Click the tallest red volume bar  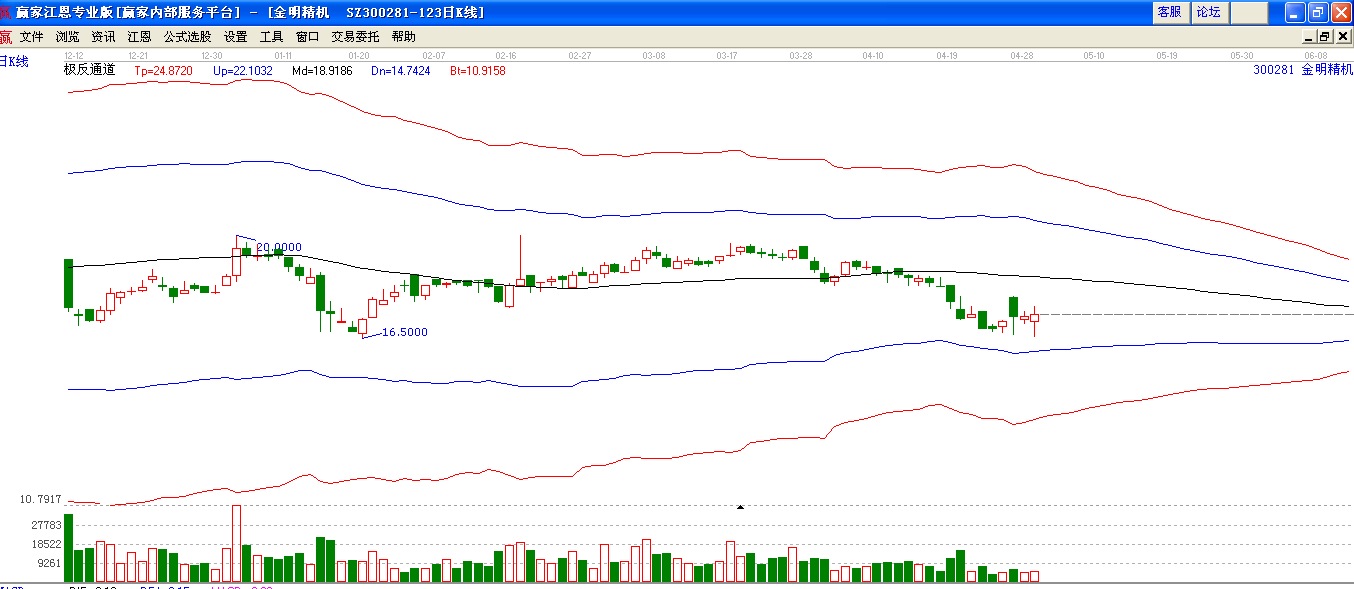[x=236, y=543]
